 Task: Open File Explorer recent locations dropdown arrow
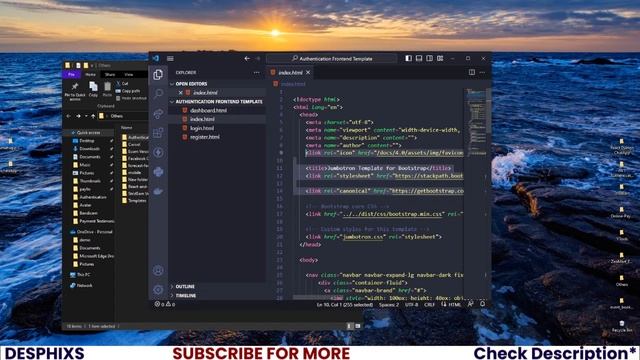coord(86,116)
